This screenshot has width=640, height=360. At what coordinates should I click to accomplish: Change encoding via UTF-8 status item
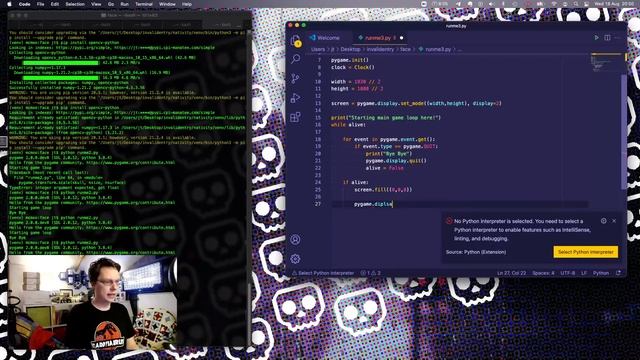tap(568, 273)
